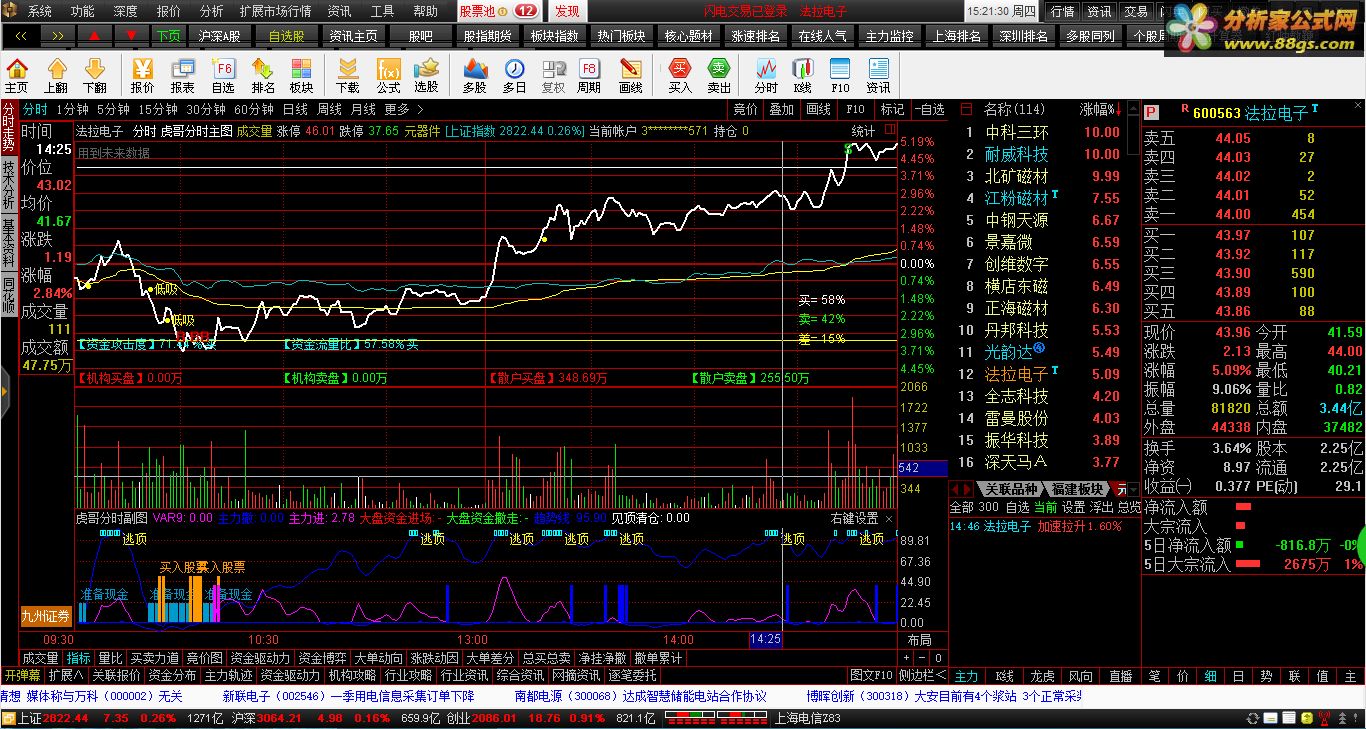Click the 下翻 page-down arrow icon

point(94,76)
